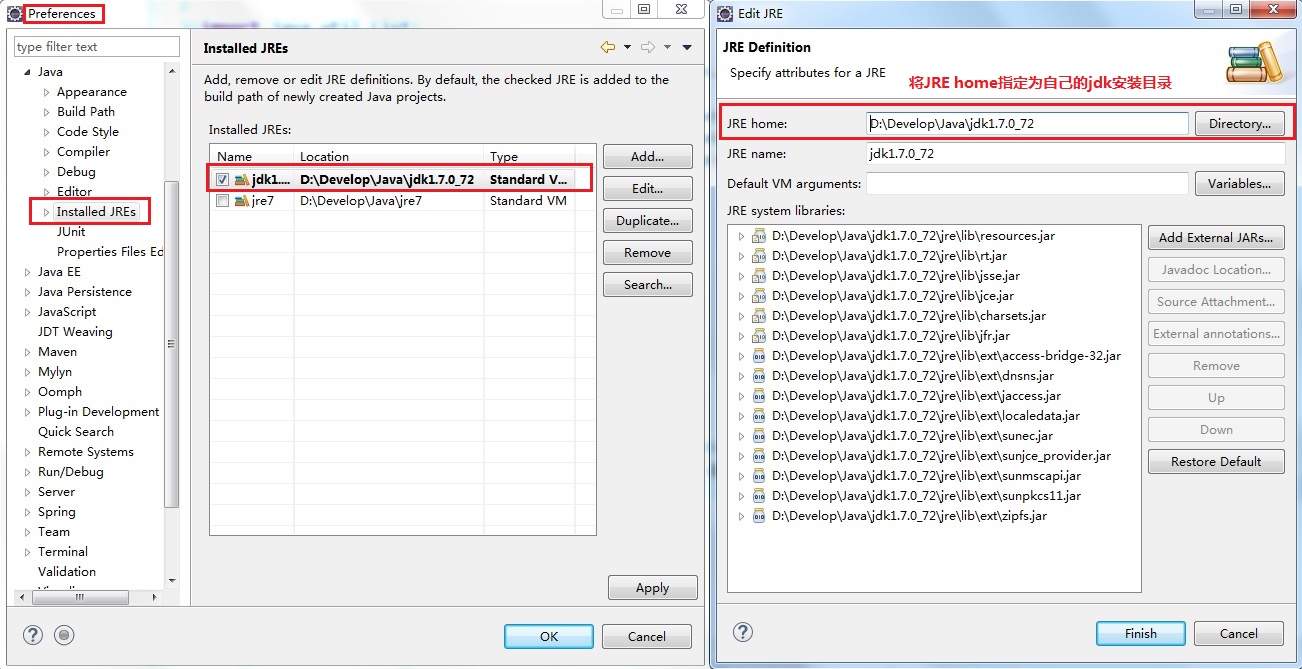
Task: Click the record/oomph preference icon beside help in Preferences
Action: click(65, 635)
